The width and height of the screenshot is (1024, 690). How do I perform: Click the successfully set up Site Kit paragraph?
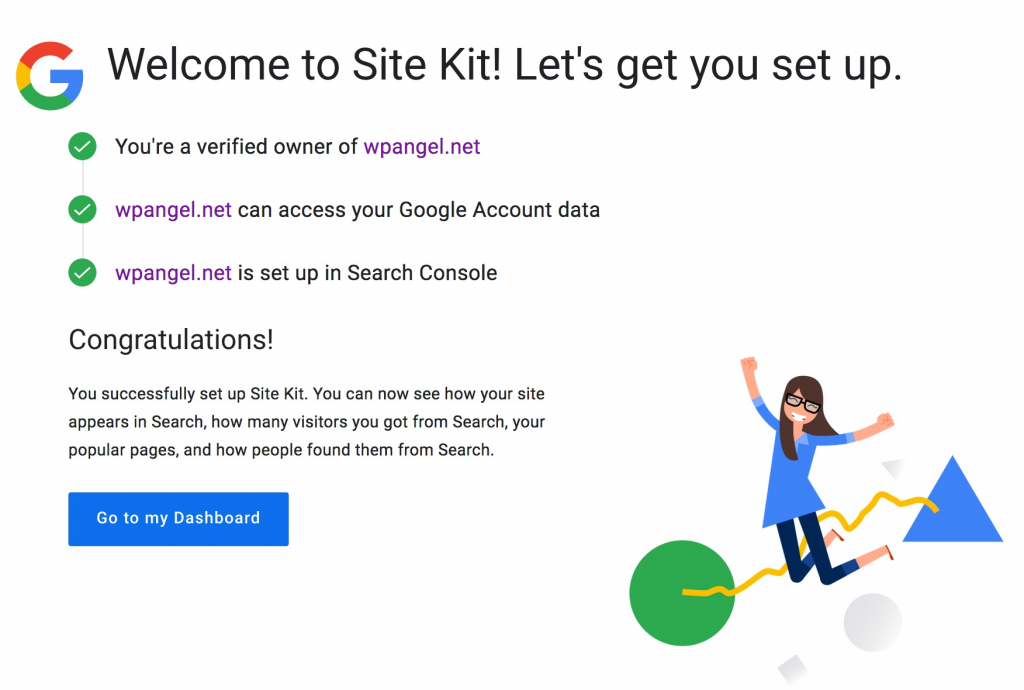[306, 422]
